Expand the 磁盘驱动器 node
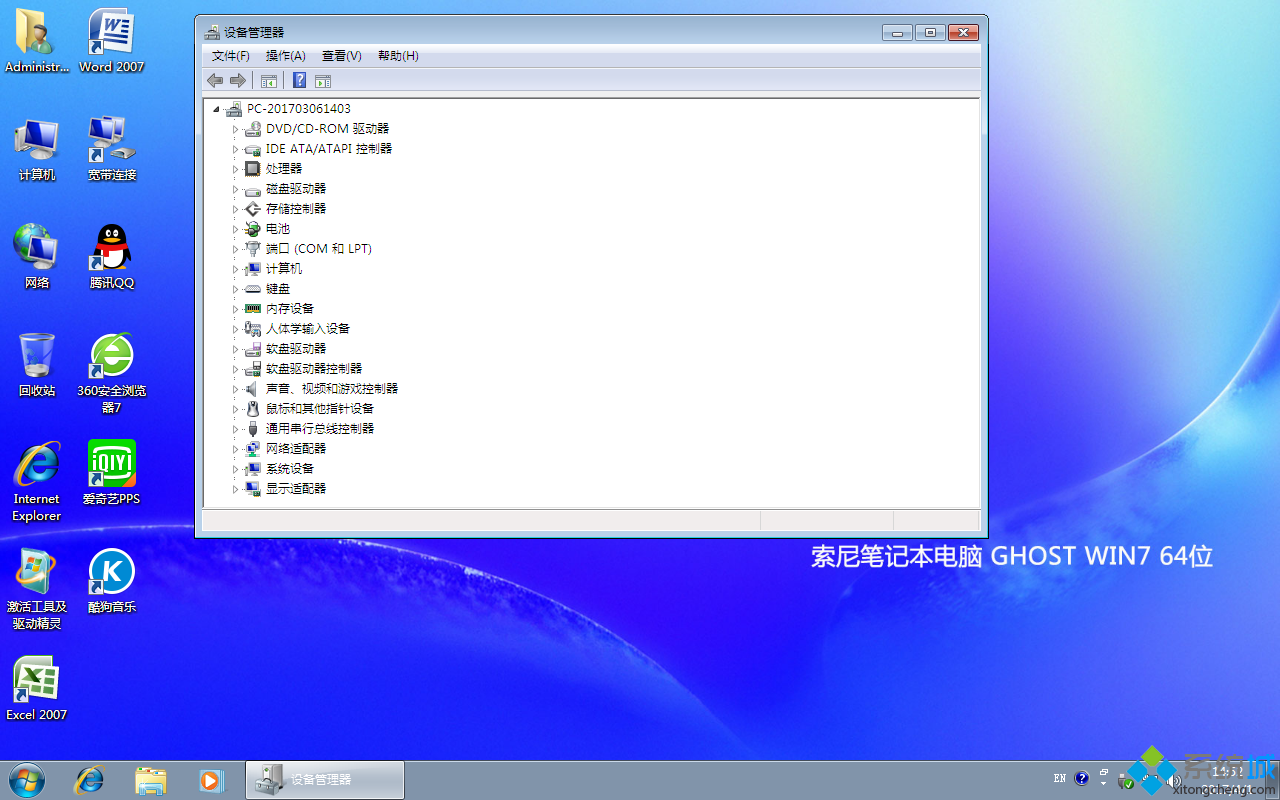 [x=236, y=189]
